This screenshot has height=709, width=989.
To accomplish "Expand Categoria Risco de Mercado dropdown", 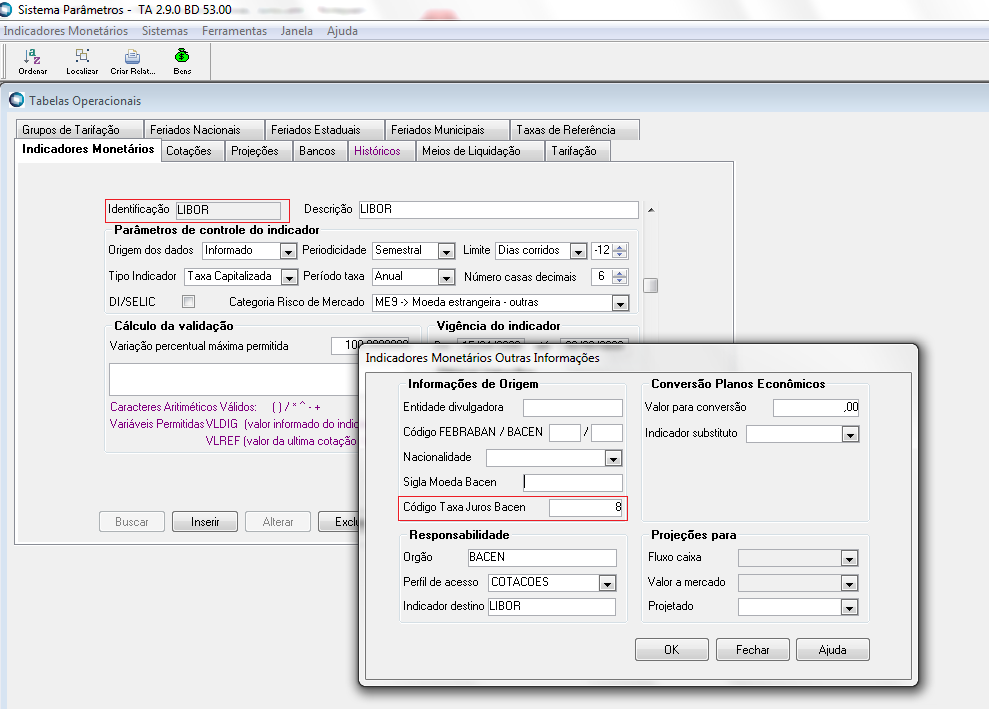I will [621, 303].
